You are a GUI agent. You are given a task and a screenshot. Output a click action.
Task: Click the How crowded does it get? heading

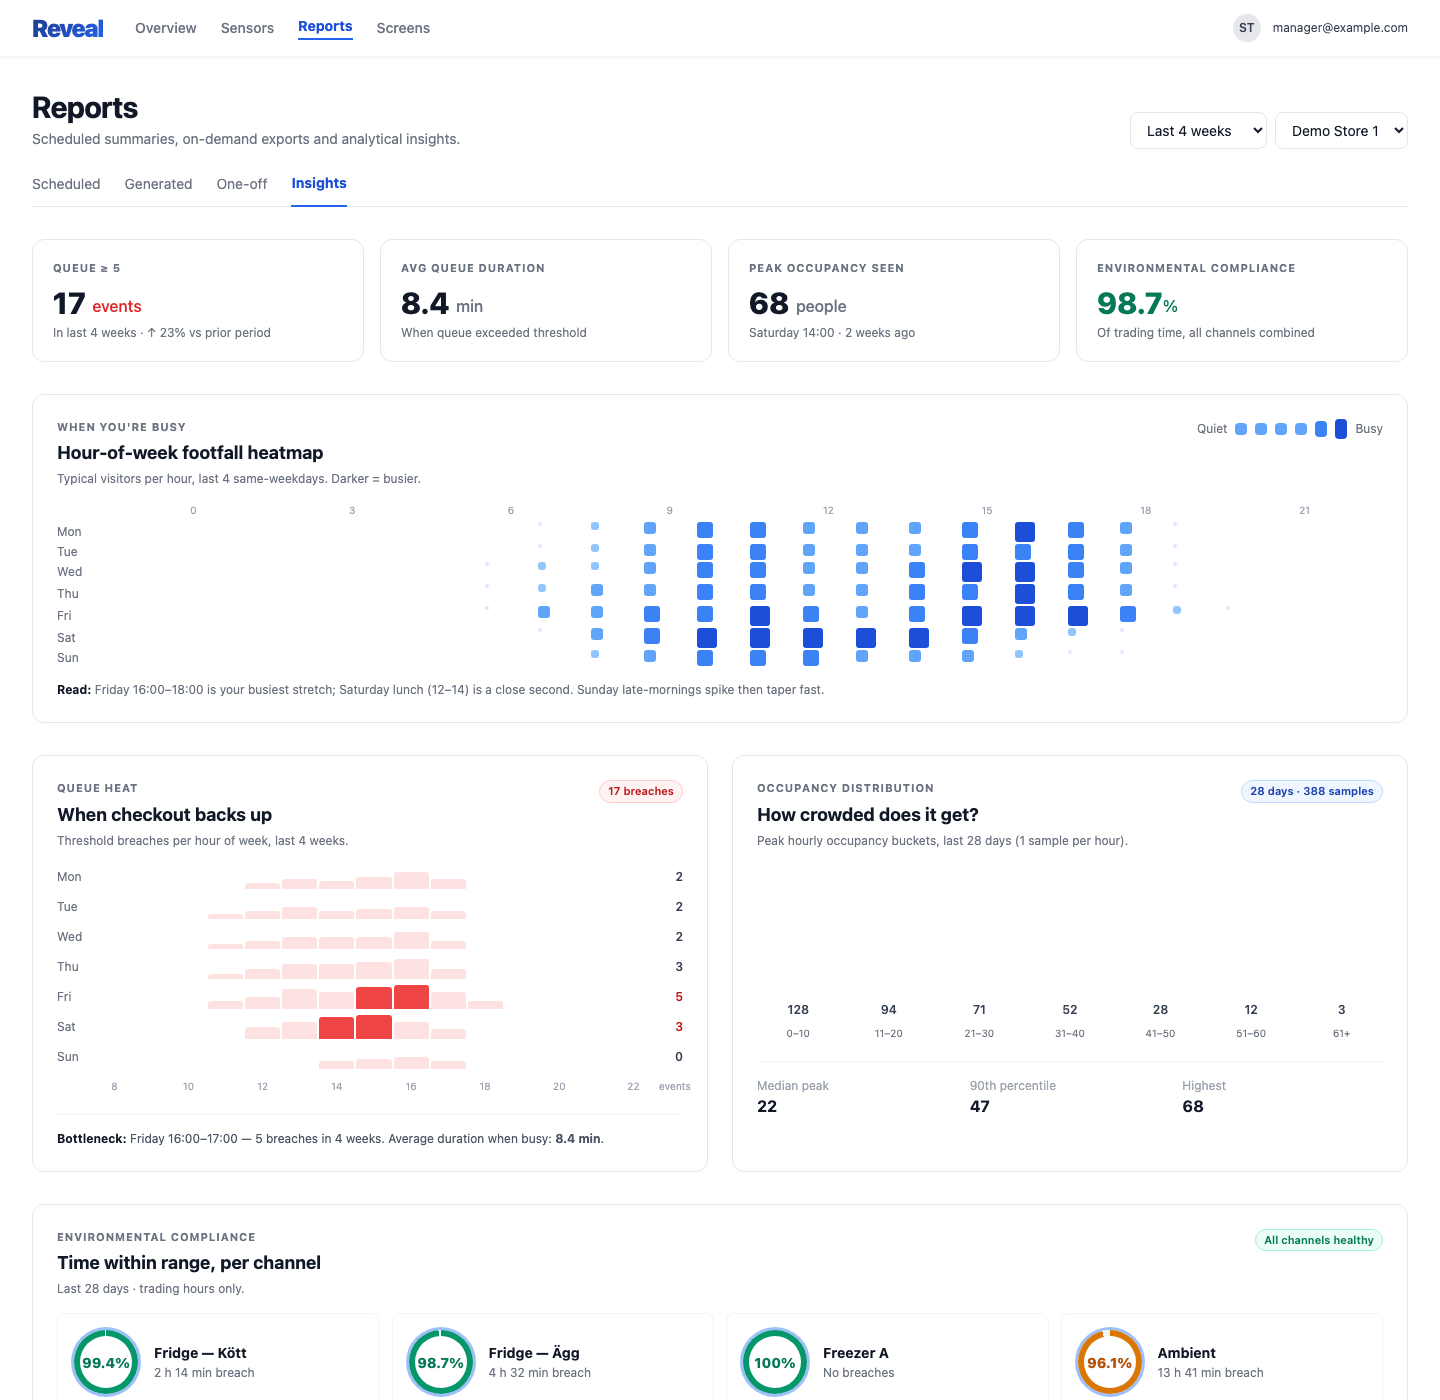[x=868, y=815]
